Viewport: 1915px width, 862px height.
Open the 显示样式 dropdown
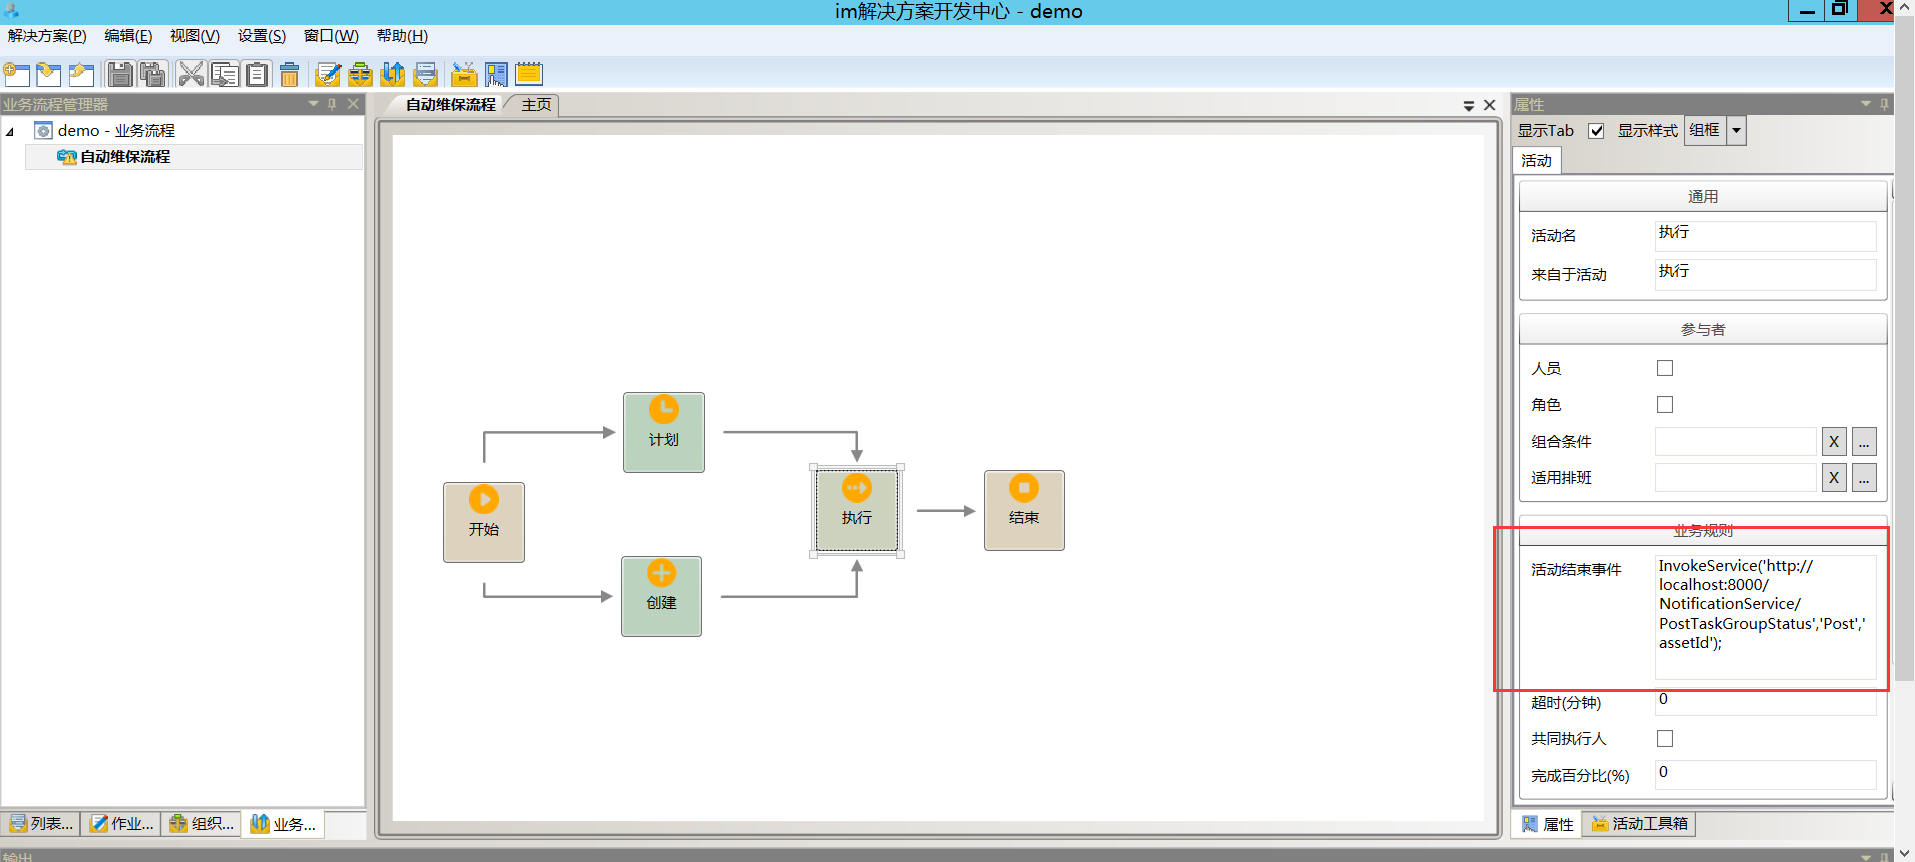[x=1736, y=131]
